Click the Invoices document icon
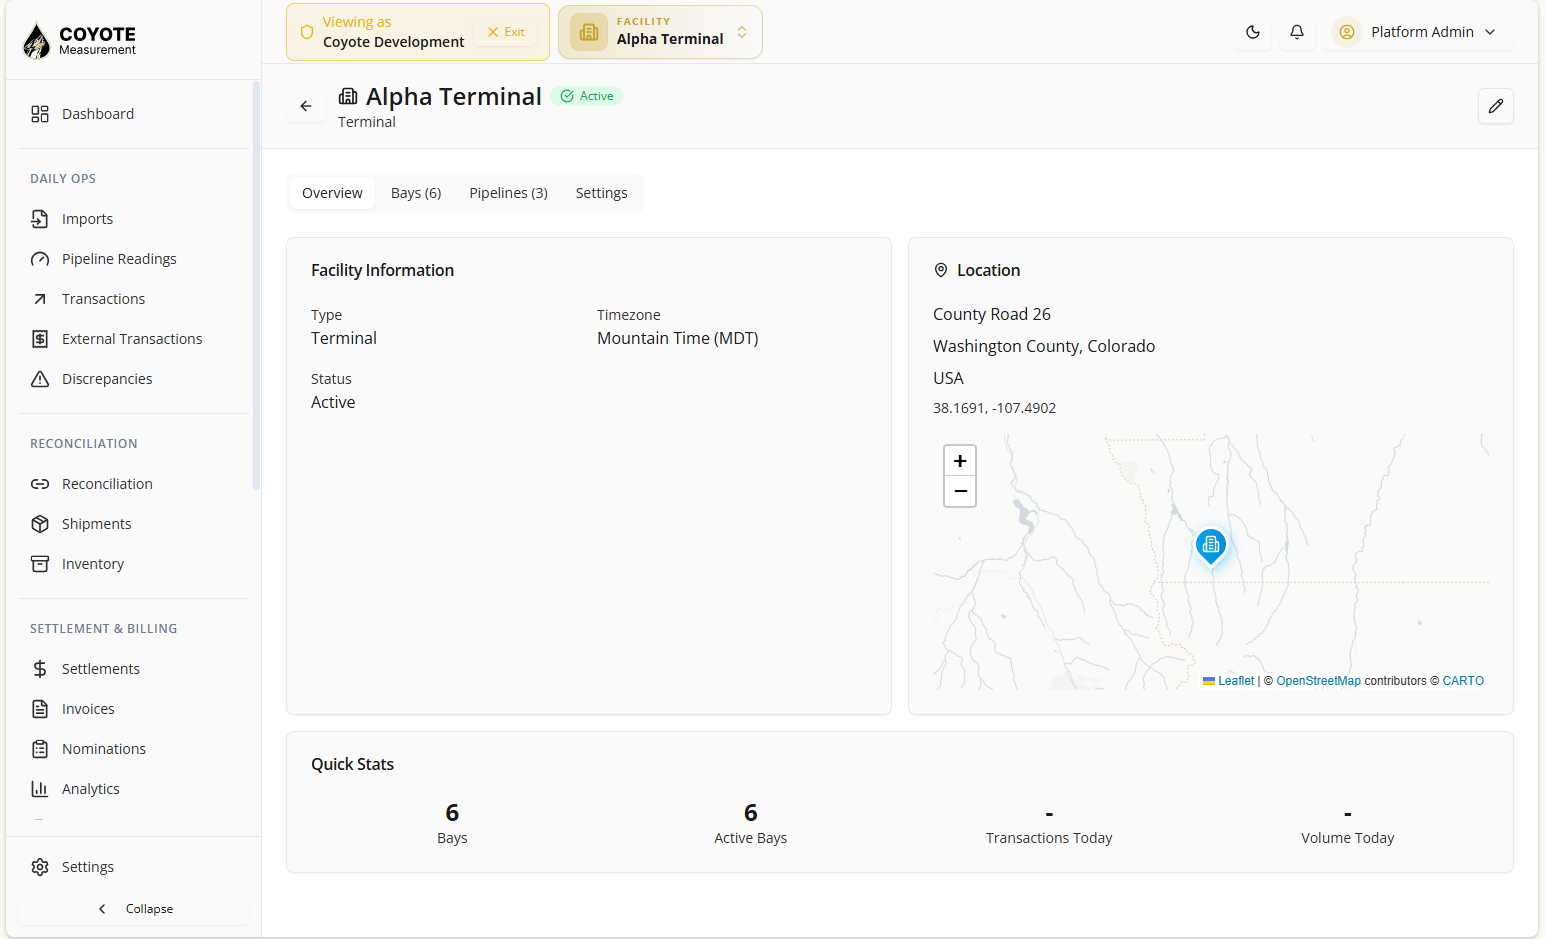The width and height of the screenshot is (1546, 939). 40,709
